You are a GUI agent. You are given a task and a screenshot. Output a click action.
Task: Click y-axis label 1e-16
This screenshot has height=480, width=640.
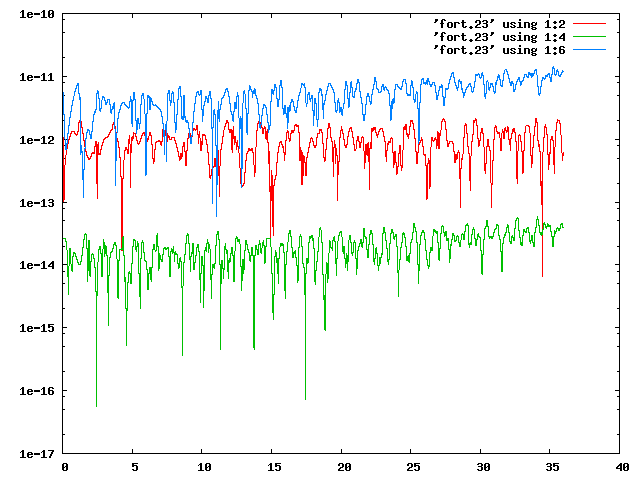pyautogui.click(x=37, y=391)
